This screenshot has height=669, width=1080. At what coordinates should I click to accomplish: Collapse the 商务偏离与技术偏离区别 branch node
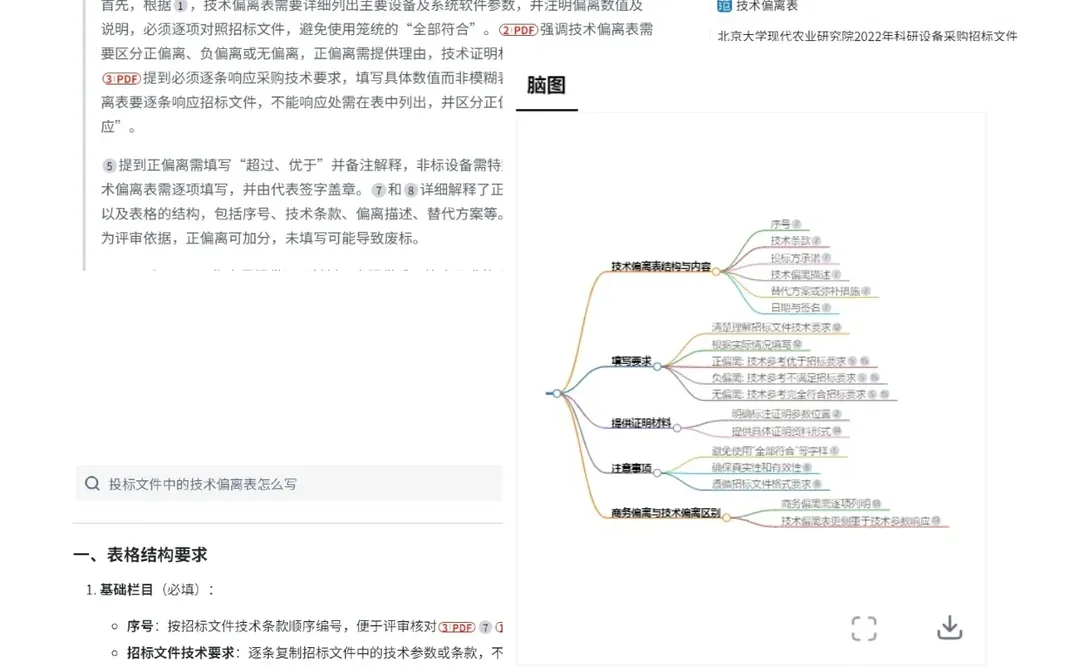[726, 517]
